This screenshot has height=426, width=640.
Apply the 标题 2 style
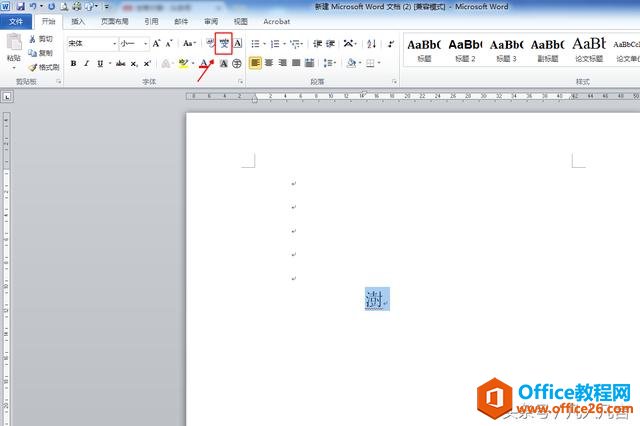pyautogui.click(x=465, y=50)
